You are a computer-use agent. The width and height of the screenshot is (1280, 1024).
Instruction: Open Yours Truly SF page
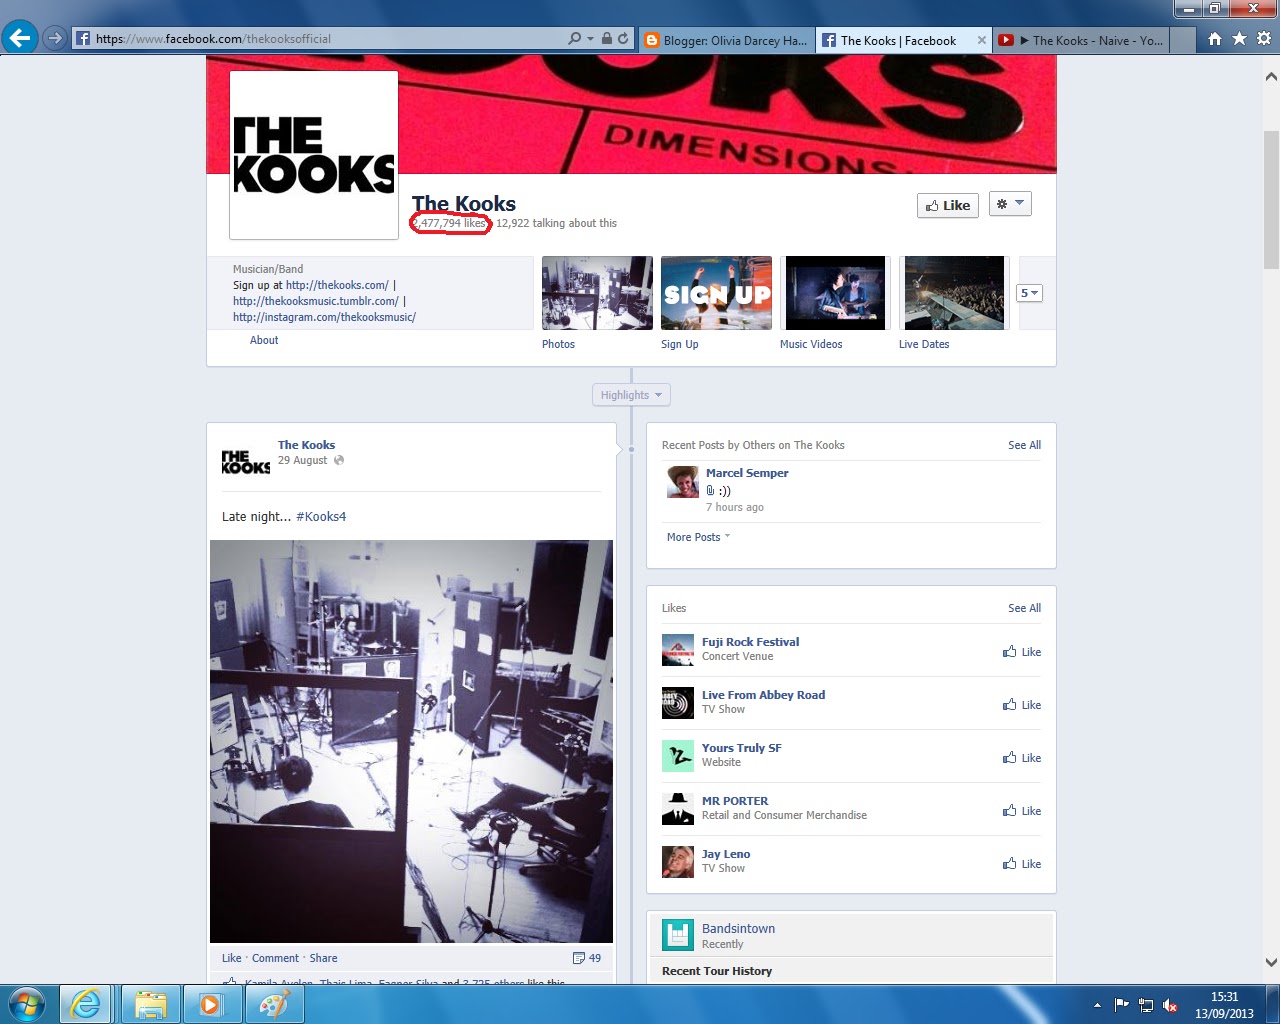coord(741,748)
